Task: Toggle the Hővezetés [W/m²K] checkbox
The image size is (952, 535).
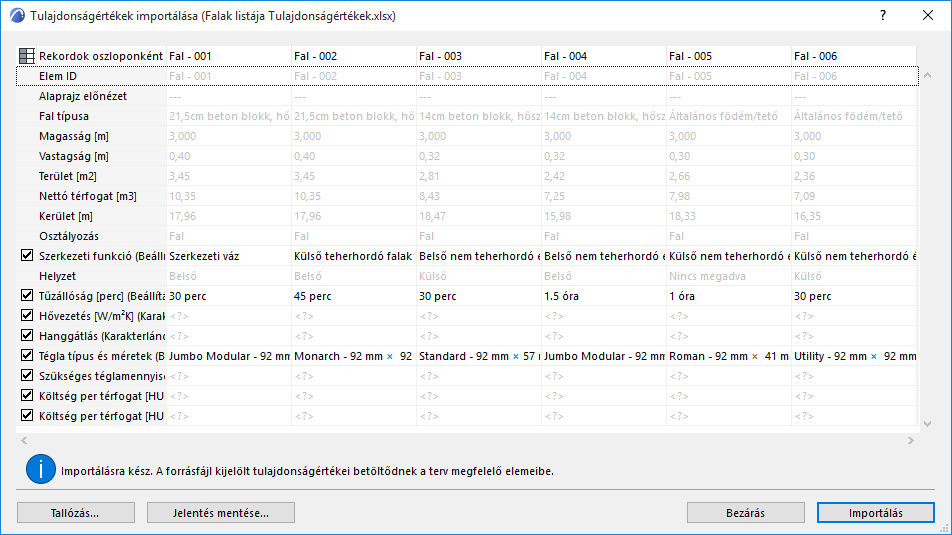Action: click(27, 315)
